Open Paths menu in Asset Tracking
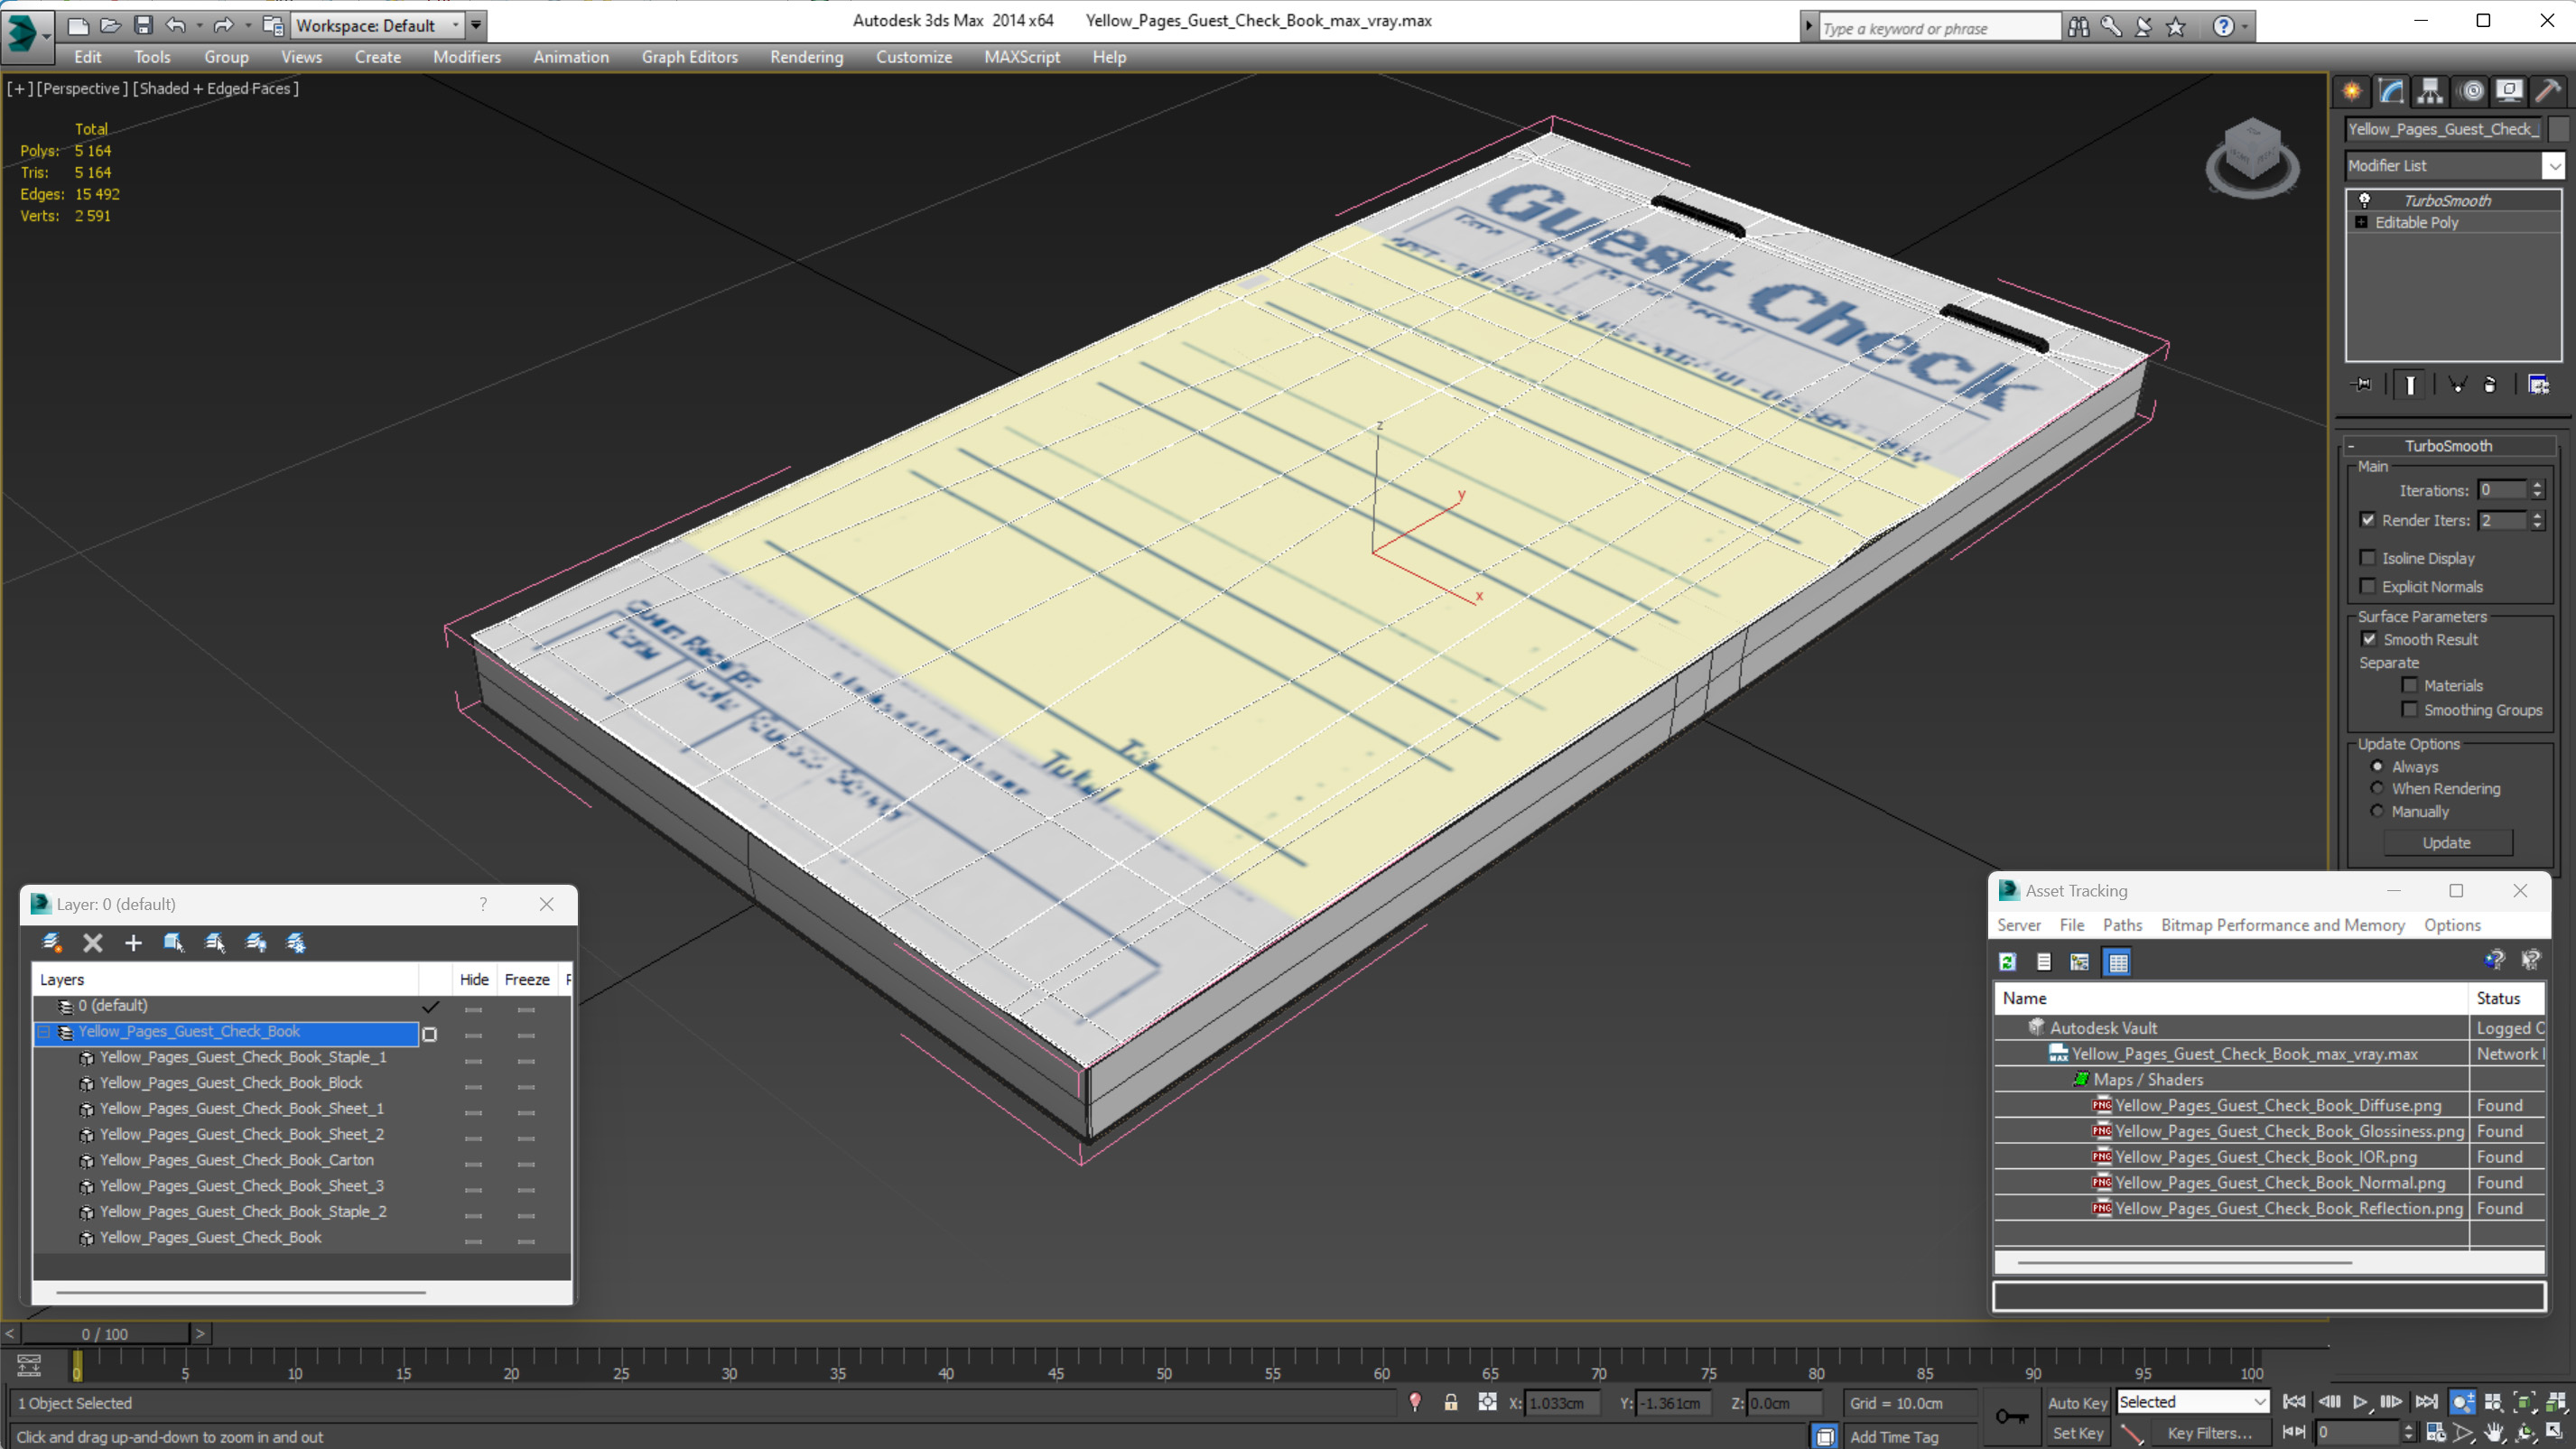This screenshot has width=2576, height=1449. click(x=2122, y=925)
